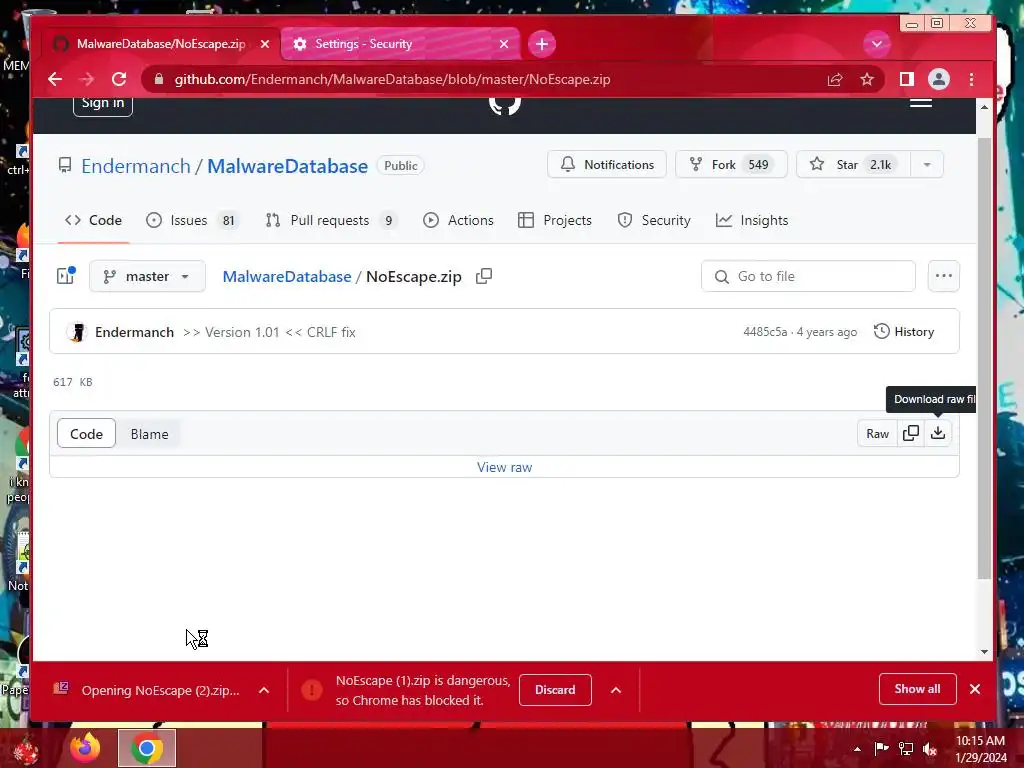Switch to the Settings - Security tab
This screenshot has width=1024, height=768.
pyautogui.click(x=401, y=44)
